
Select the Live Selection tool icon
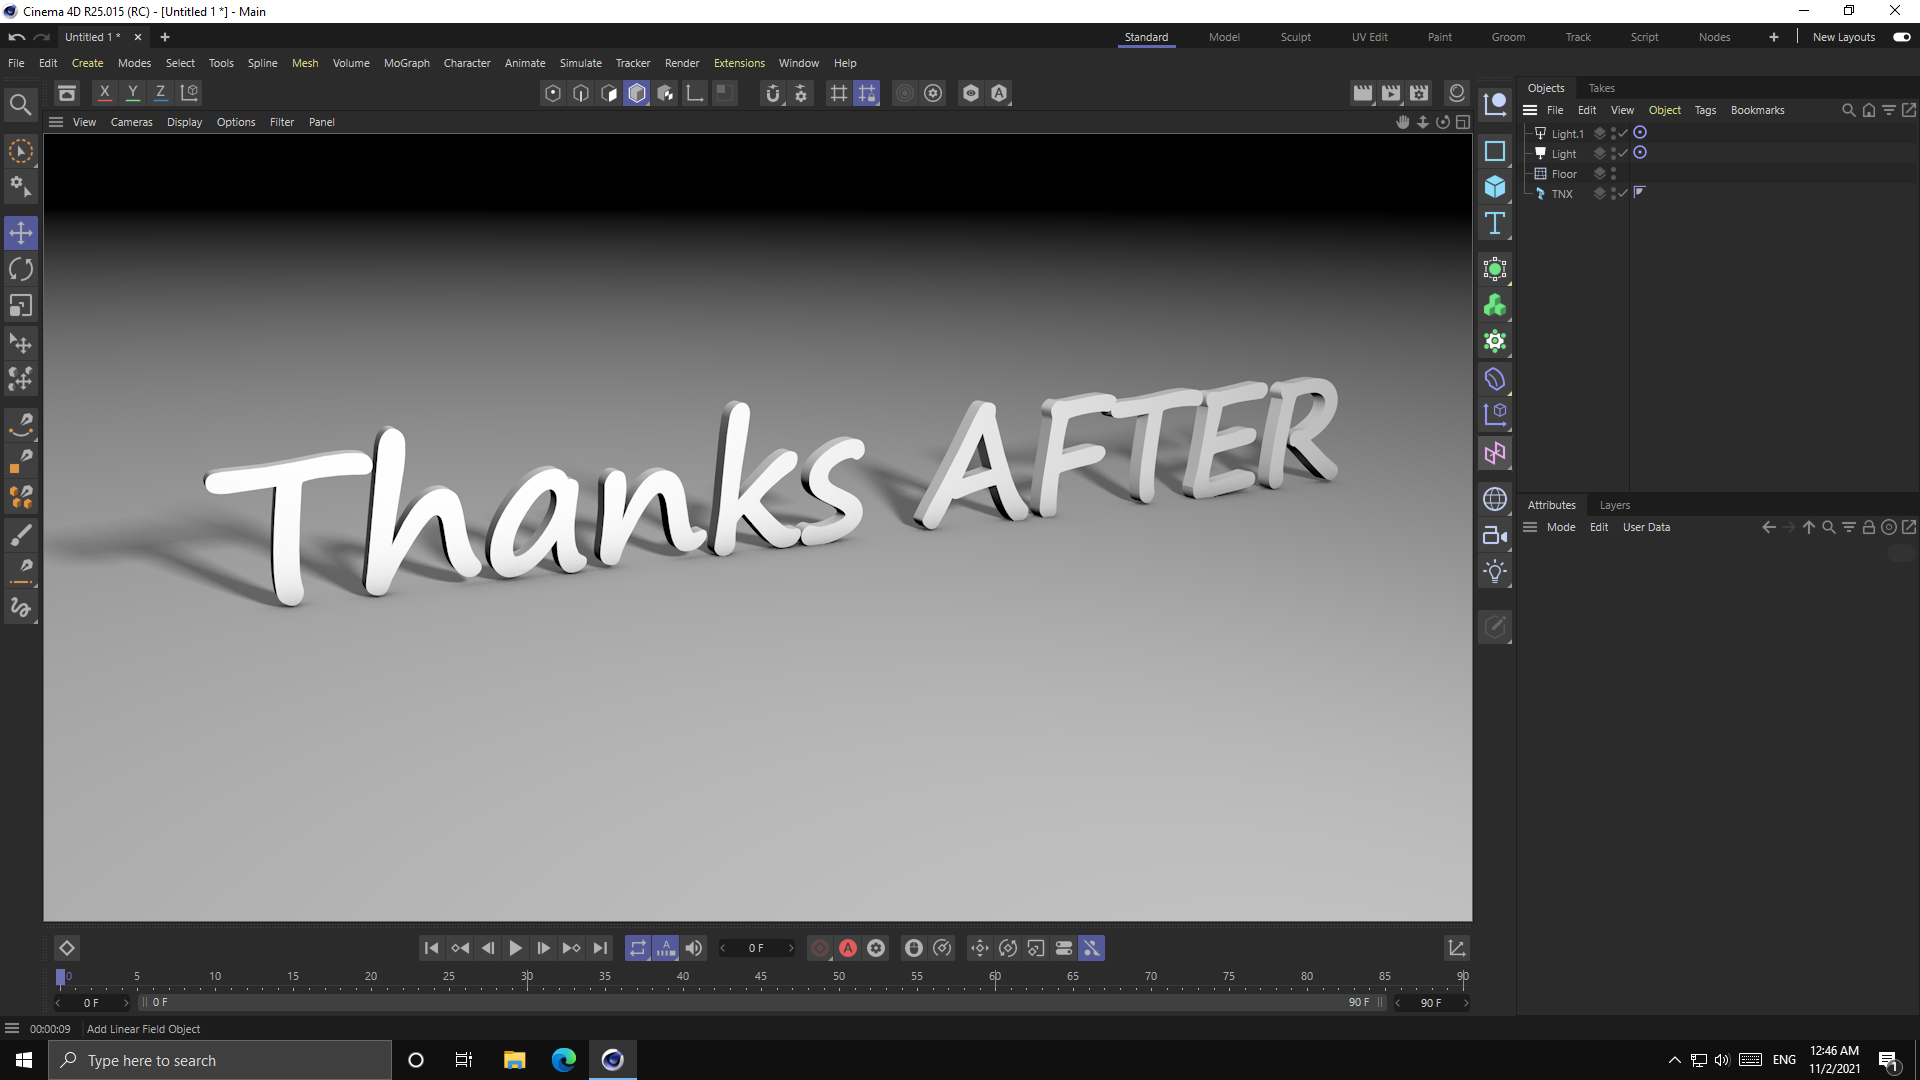(21, 148)
